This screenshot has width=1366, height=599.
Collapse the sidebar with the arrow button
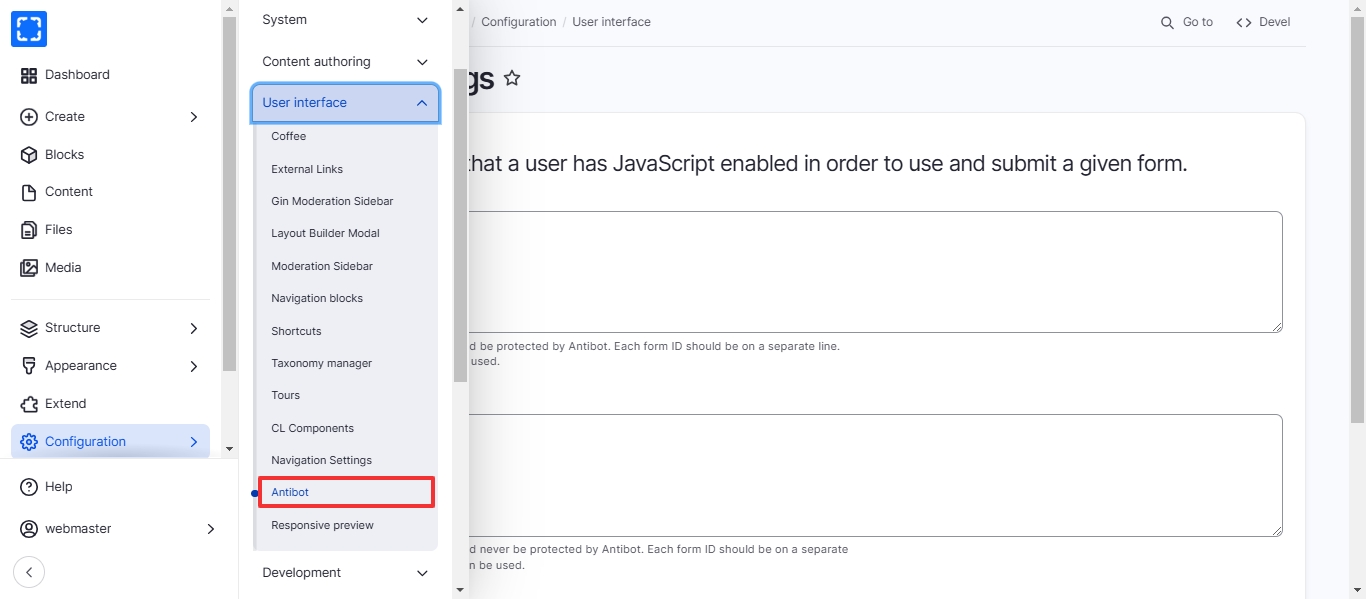(x=29, y=572)
